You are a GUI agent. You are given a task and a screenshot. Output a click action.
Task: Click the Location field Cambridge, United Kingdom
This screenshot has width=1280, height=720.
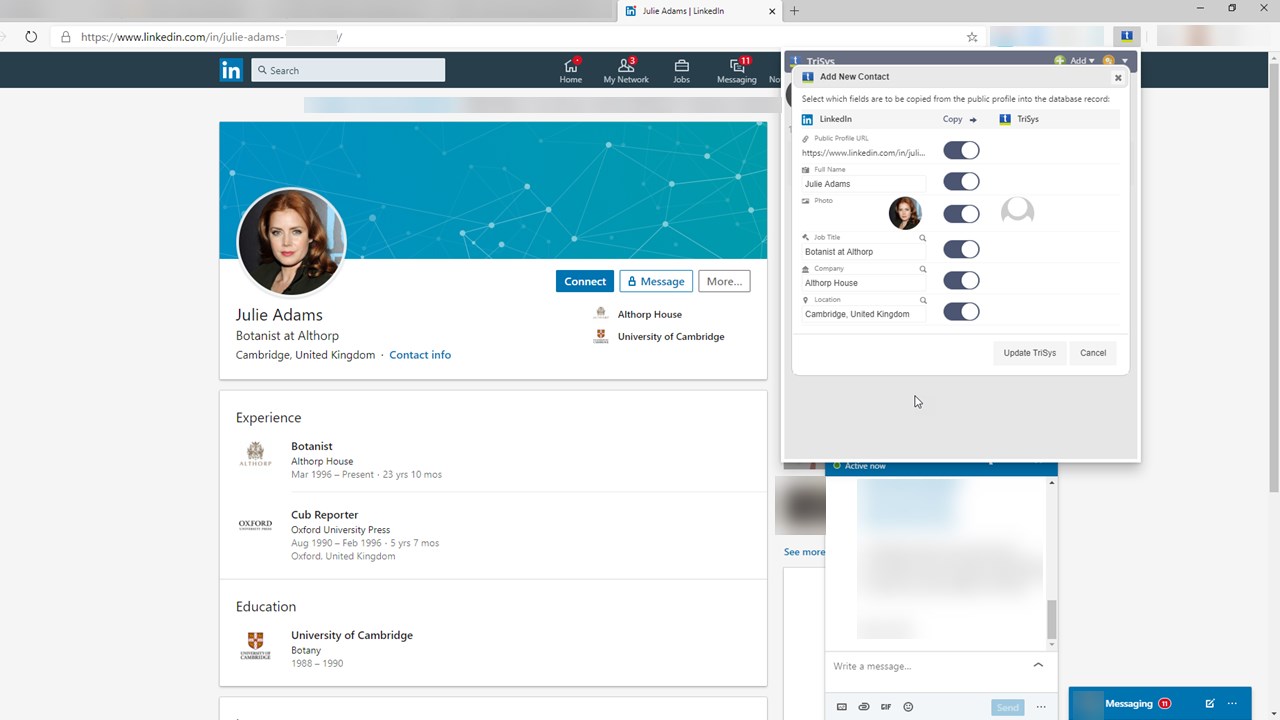[864, 314]
